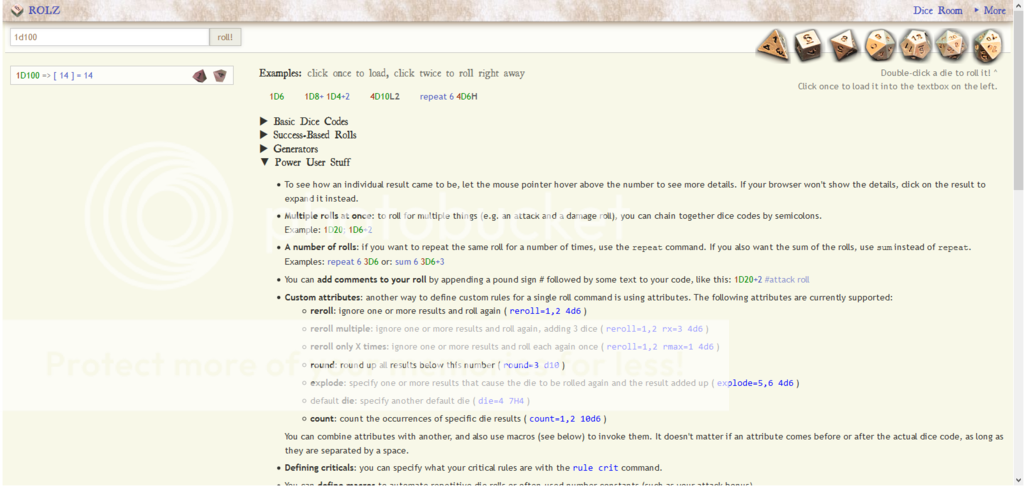Viewport: 1024px width, 486px height.
Task: Pick the ten-sided d10 die icon
Action: (x=880, y=44)
